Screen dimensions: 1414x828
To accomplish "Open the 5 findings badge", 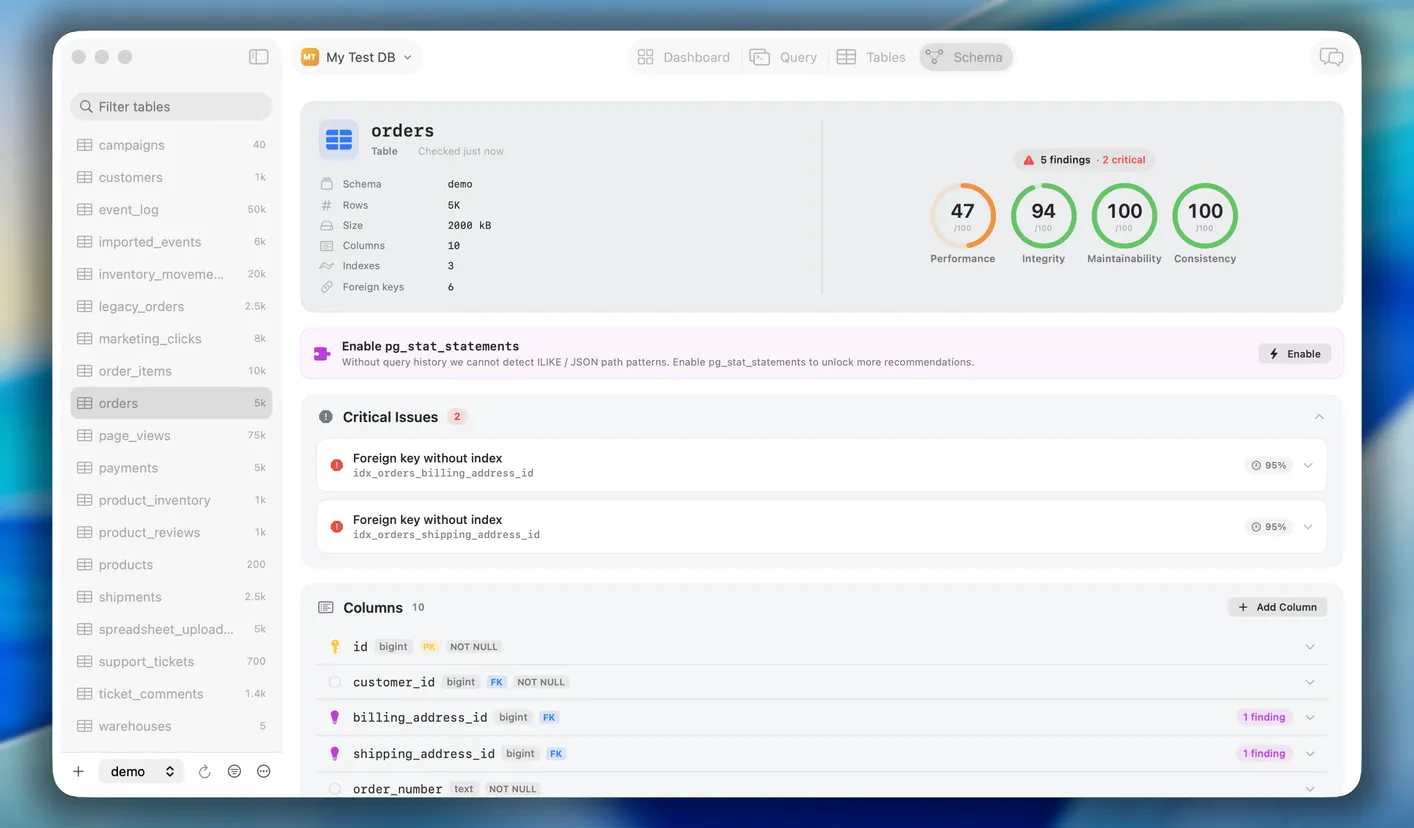I will pos(1084,160).
